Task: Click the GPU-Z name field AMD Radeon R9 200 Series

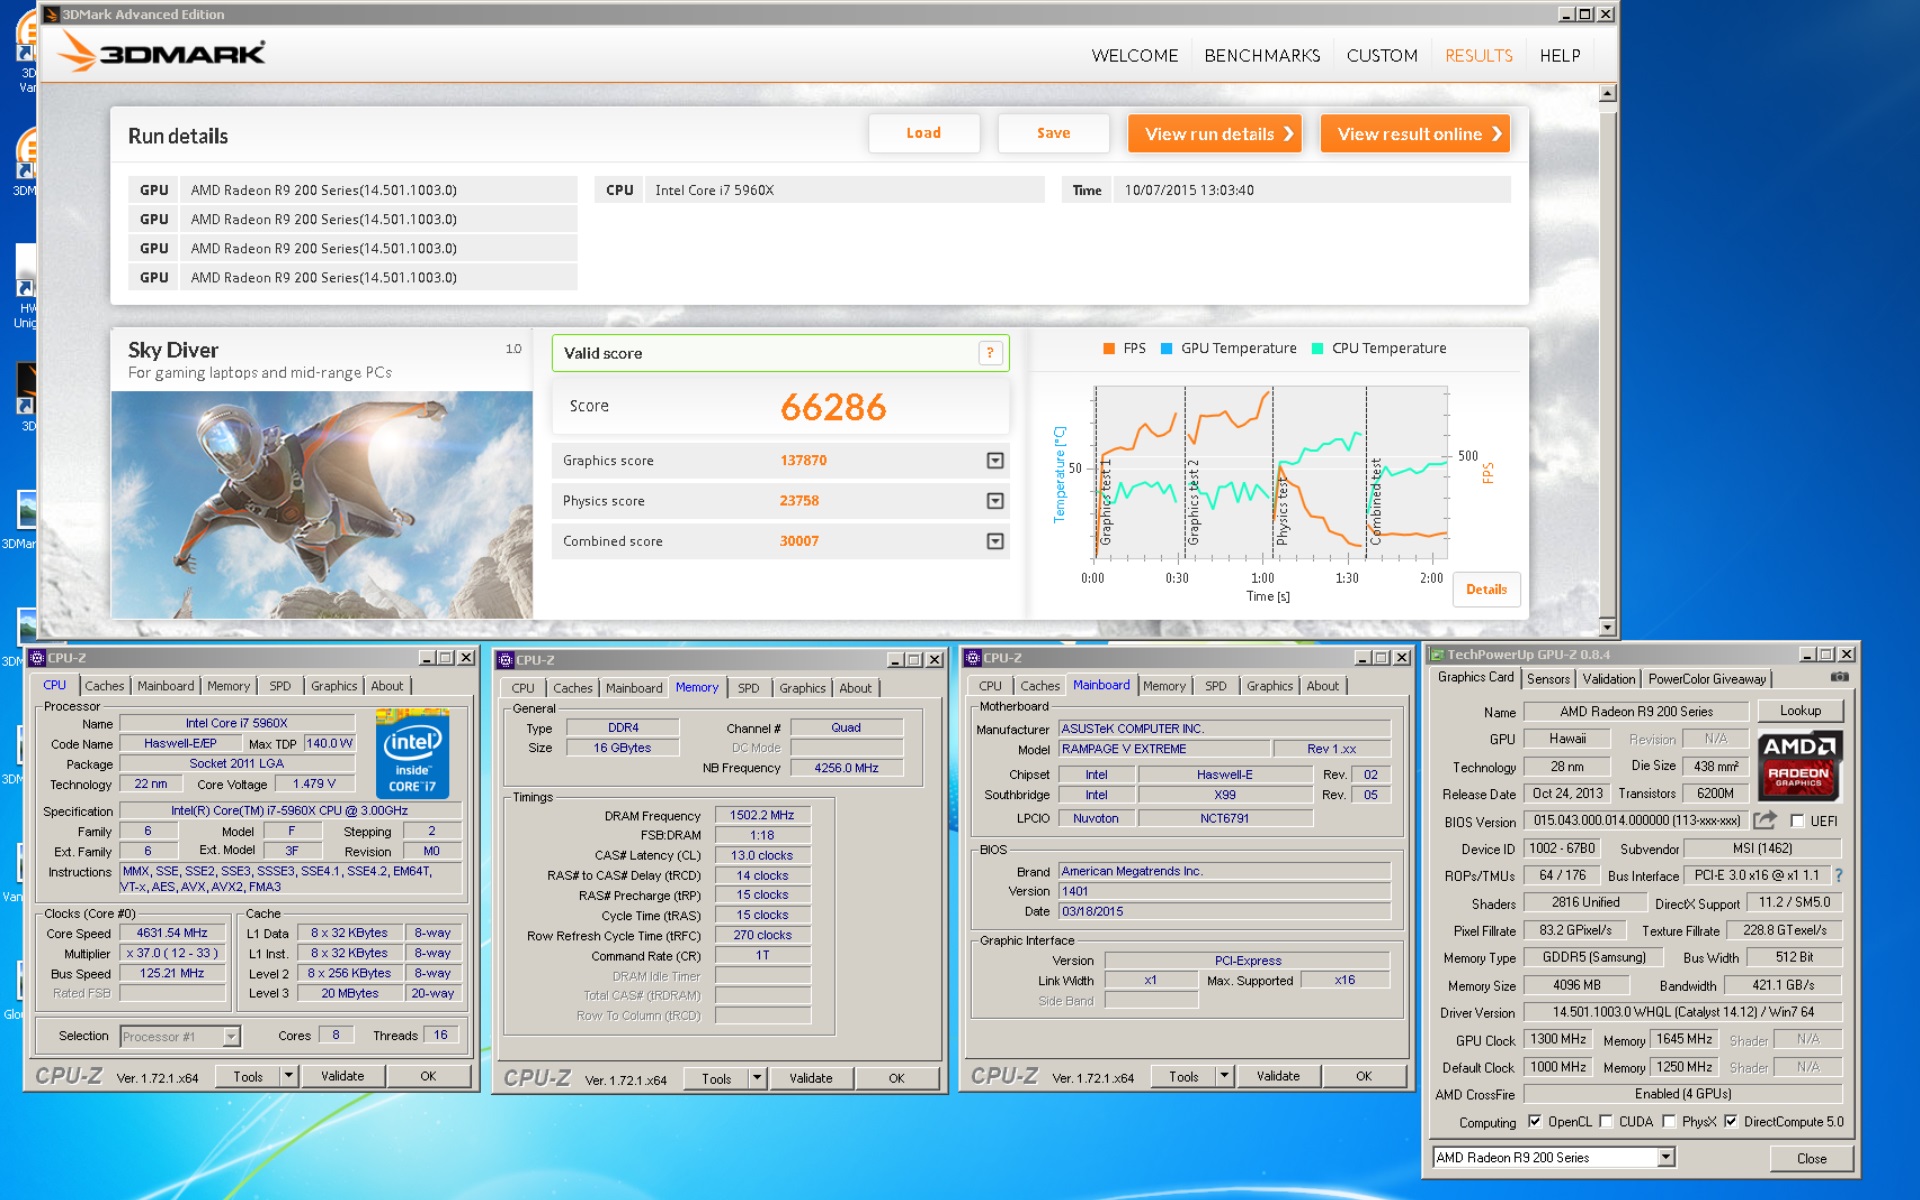Action: 1636,711
